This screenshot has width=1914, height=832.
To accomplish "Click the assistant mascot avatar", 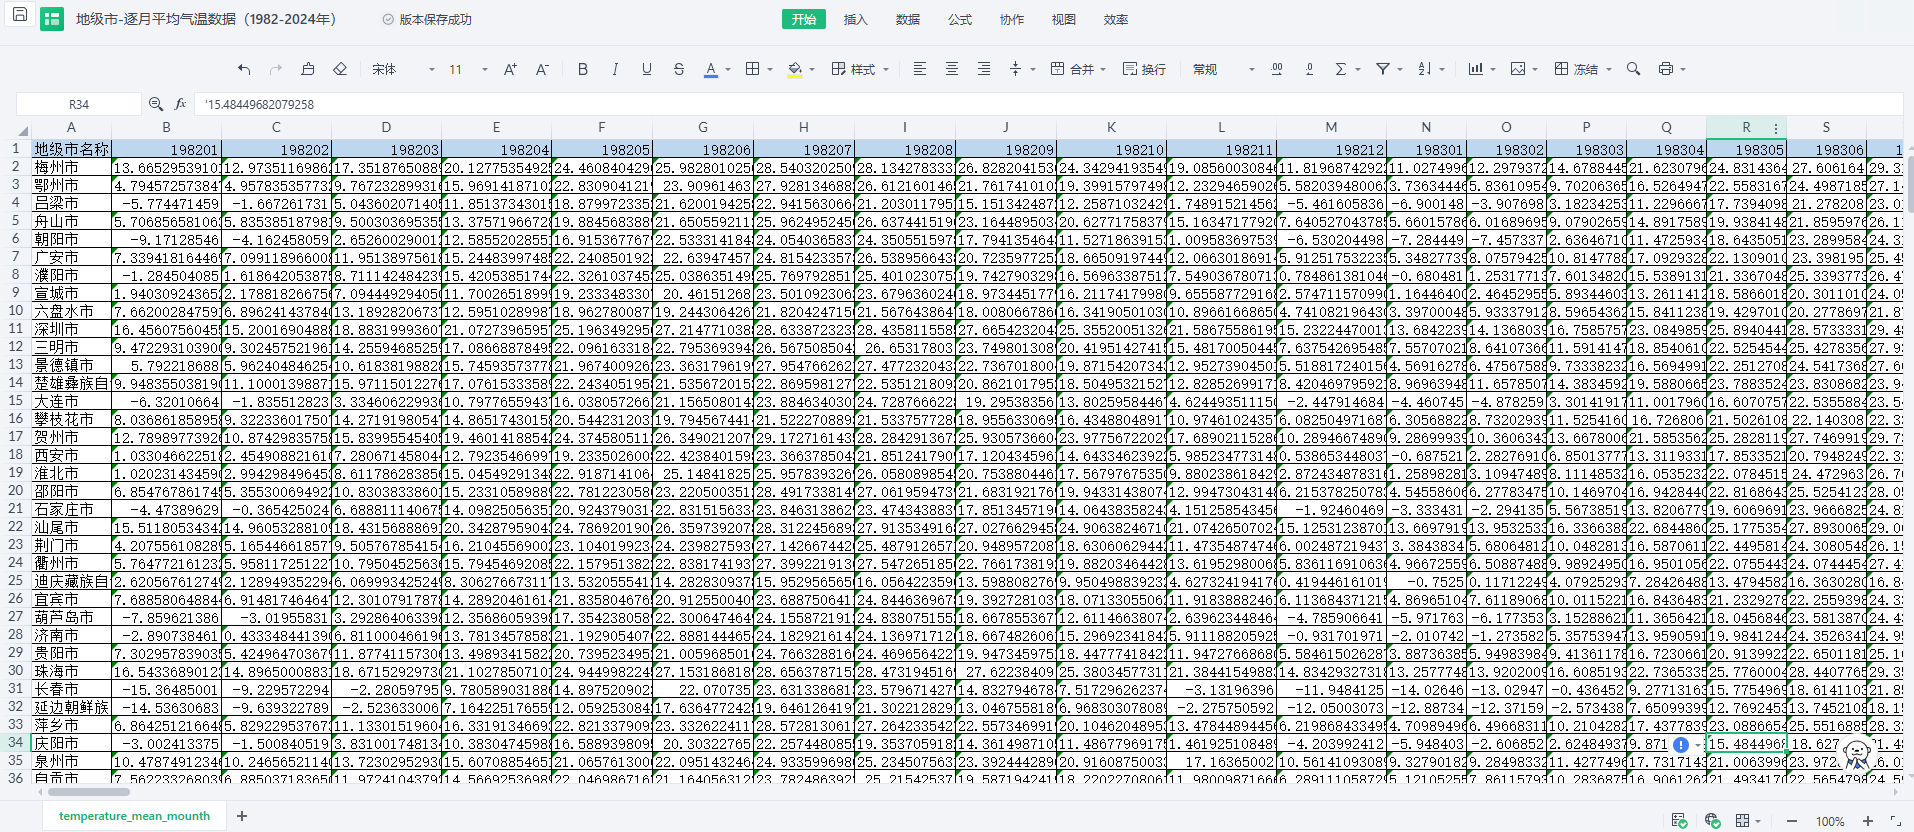I will [x=1857, y=754].
